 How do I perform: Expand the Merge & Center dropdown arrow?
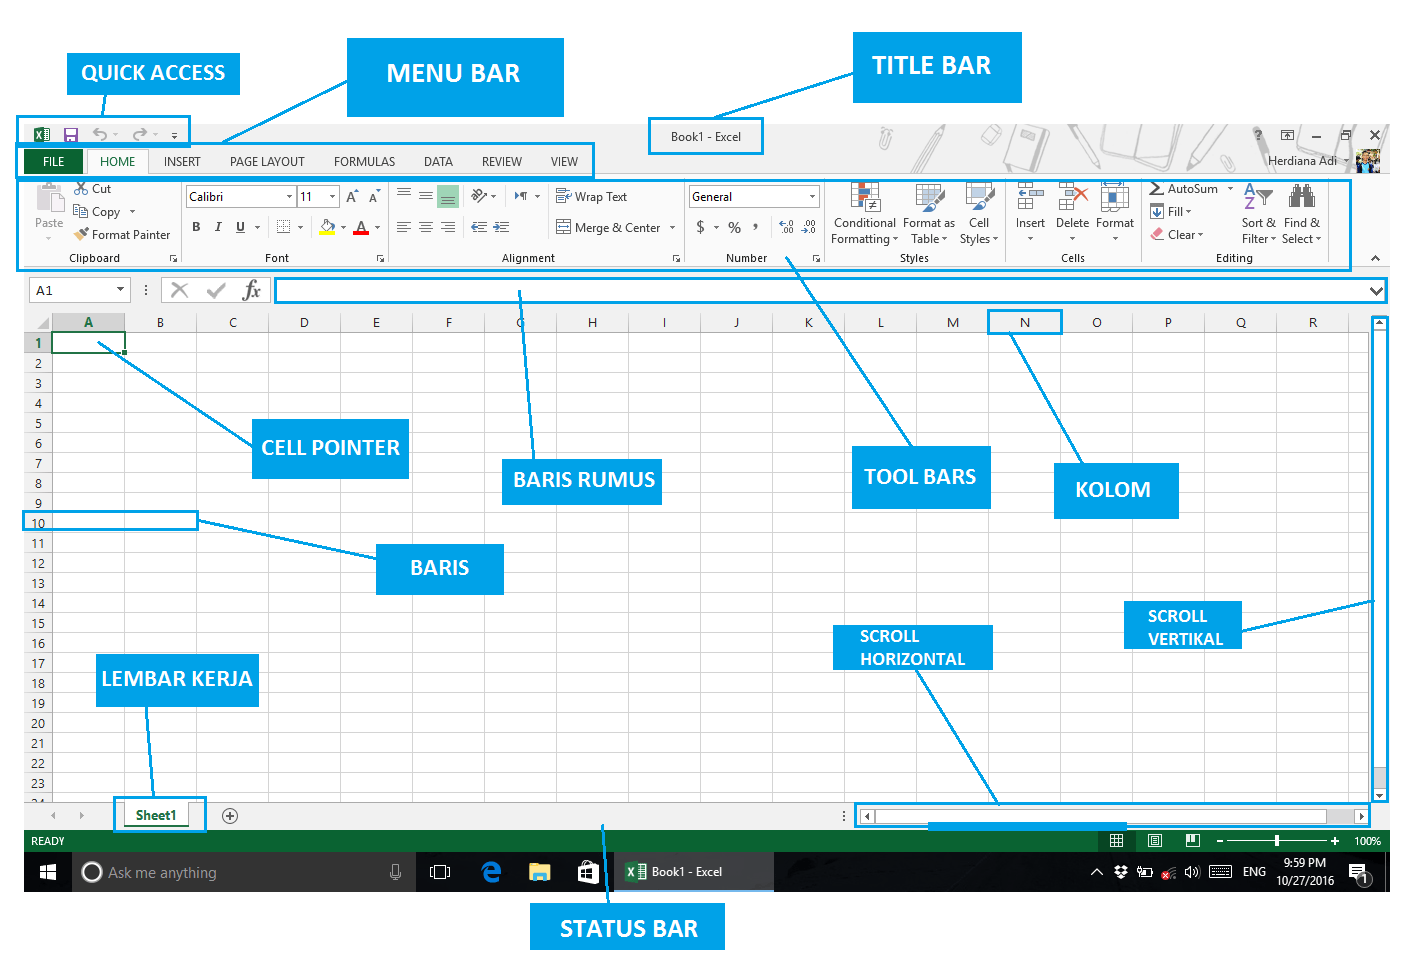tap(672, 227)
